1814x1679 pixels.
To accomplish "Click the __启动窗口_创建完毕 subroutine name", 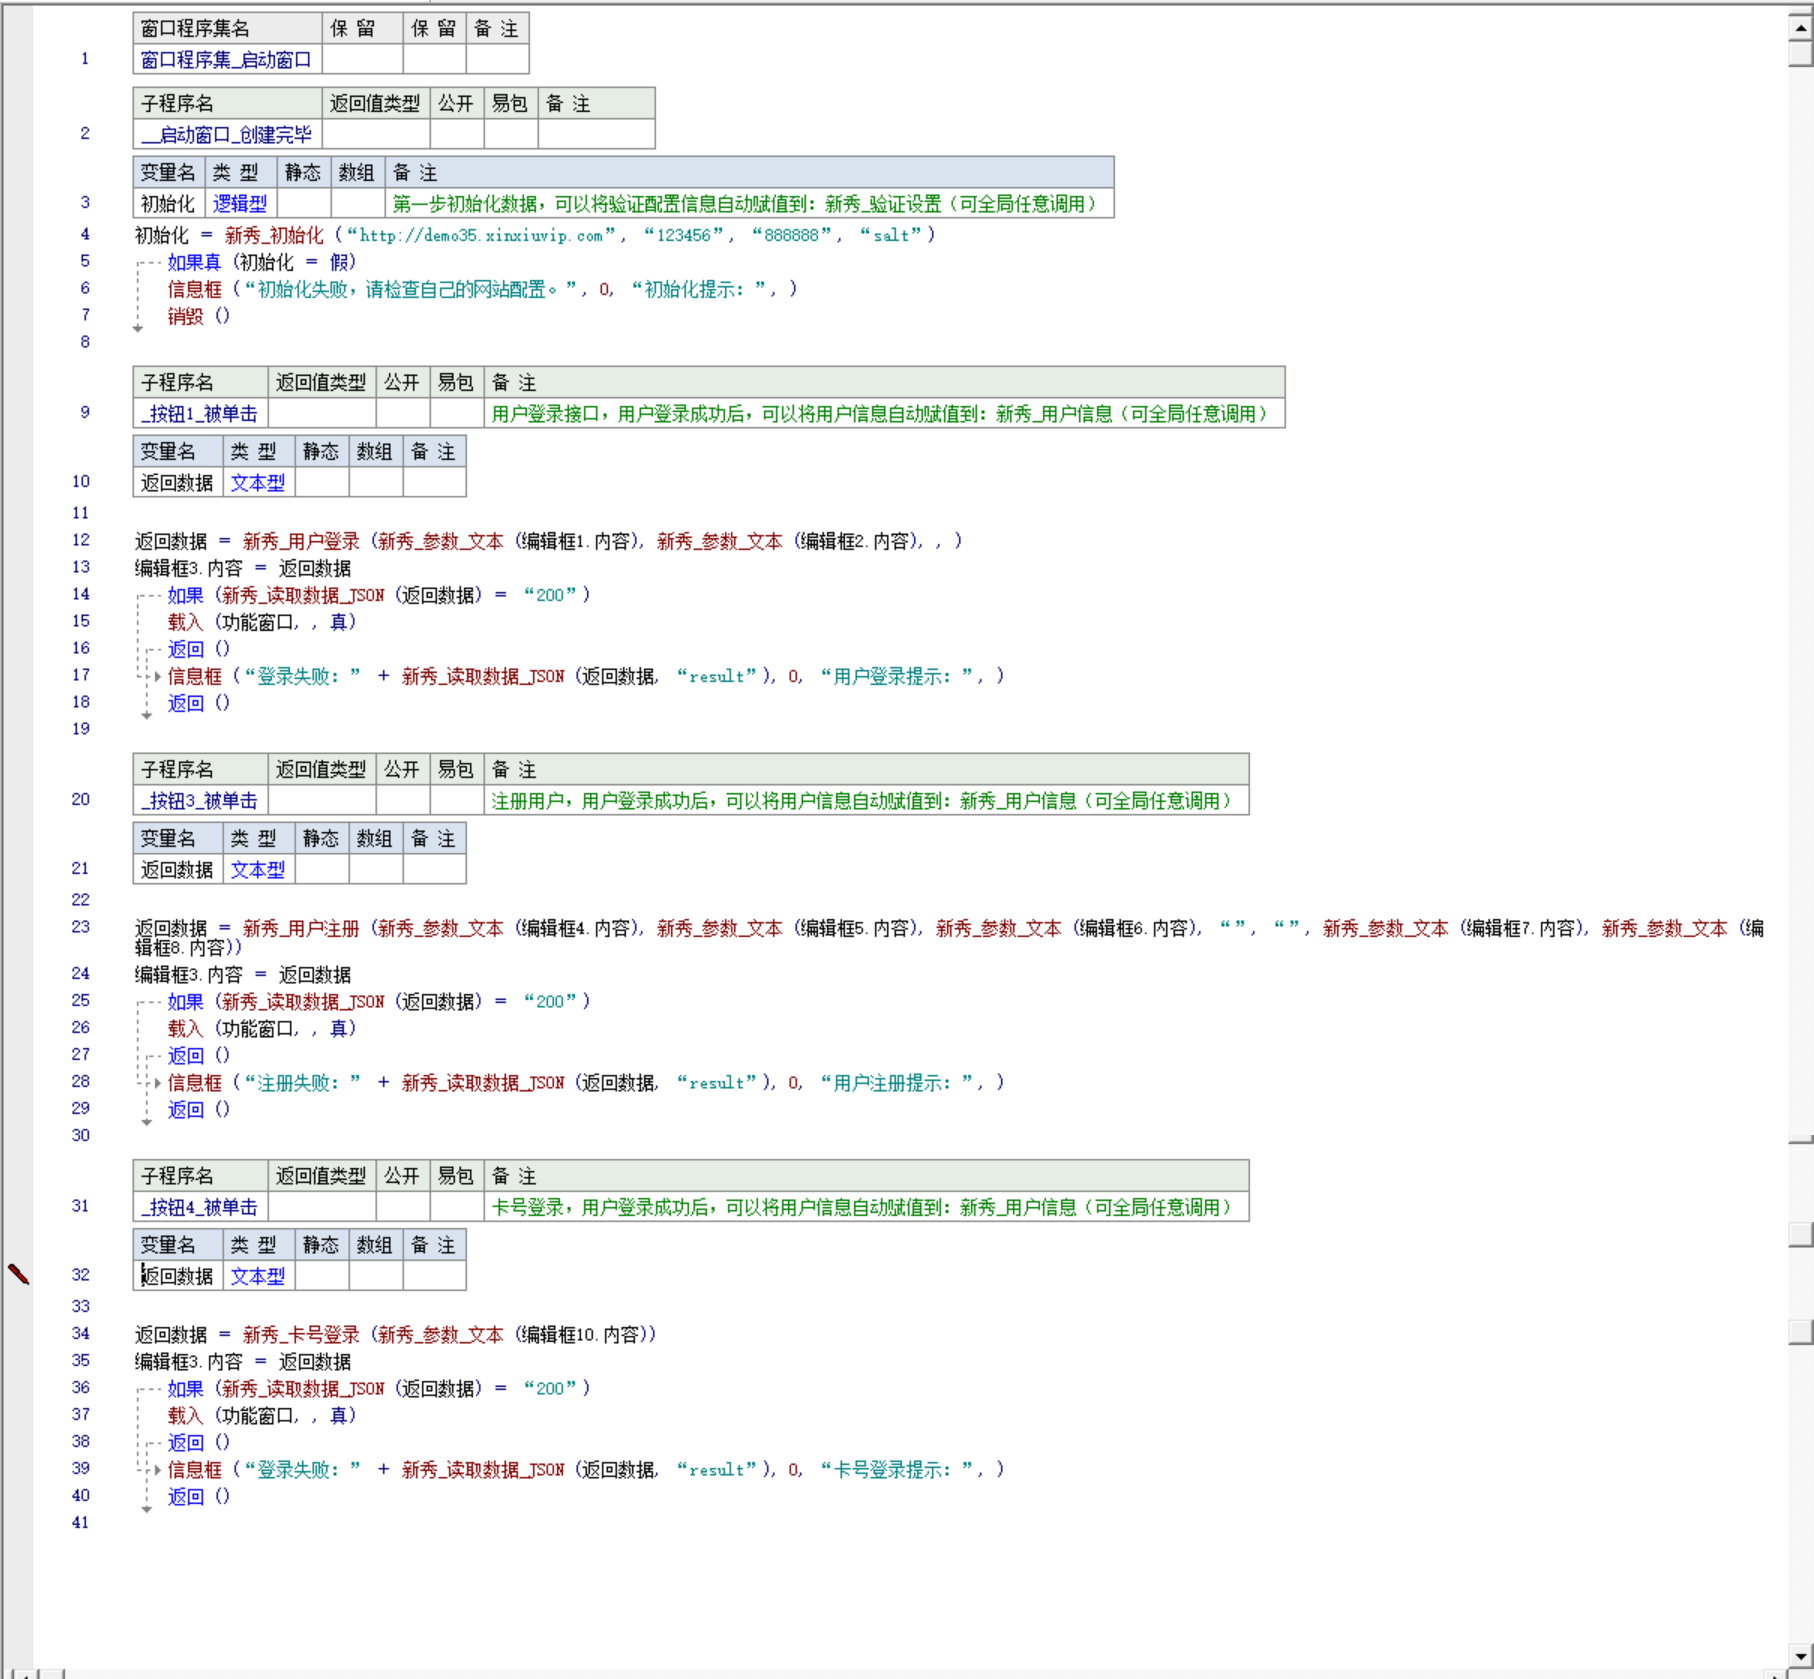I will [227, 134].
